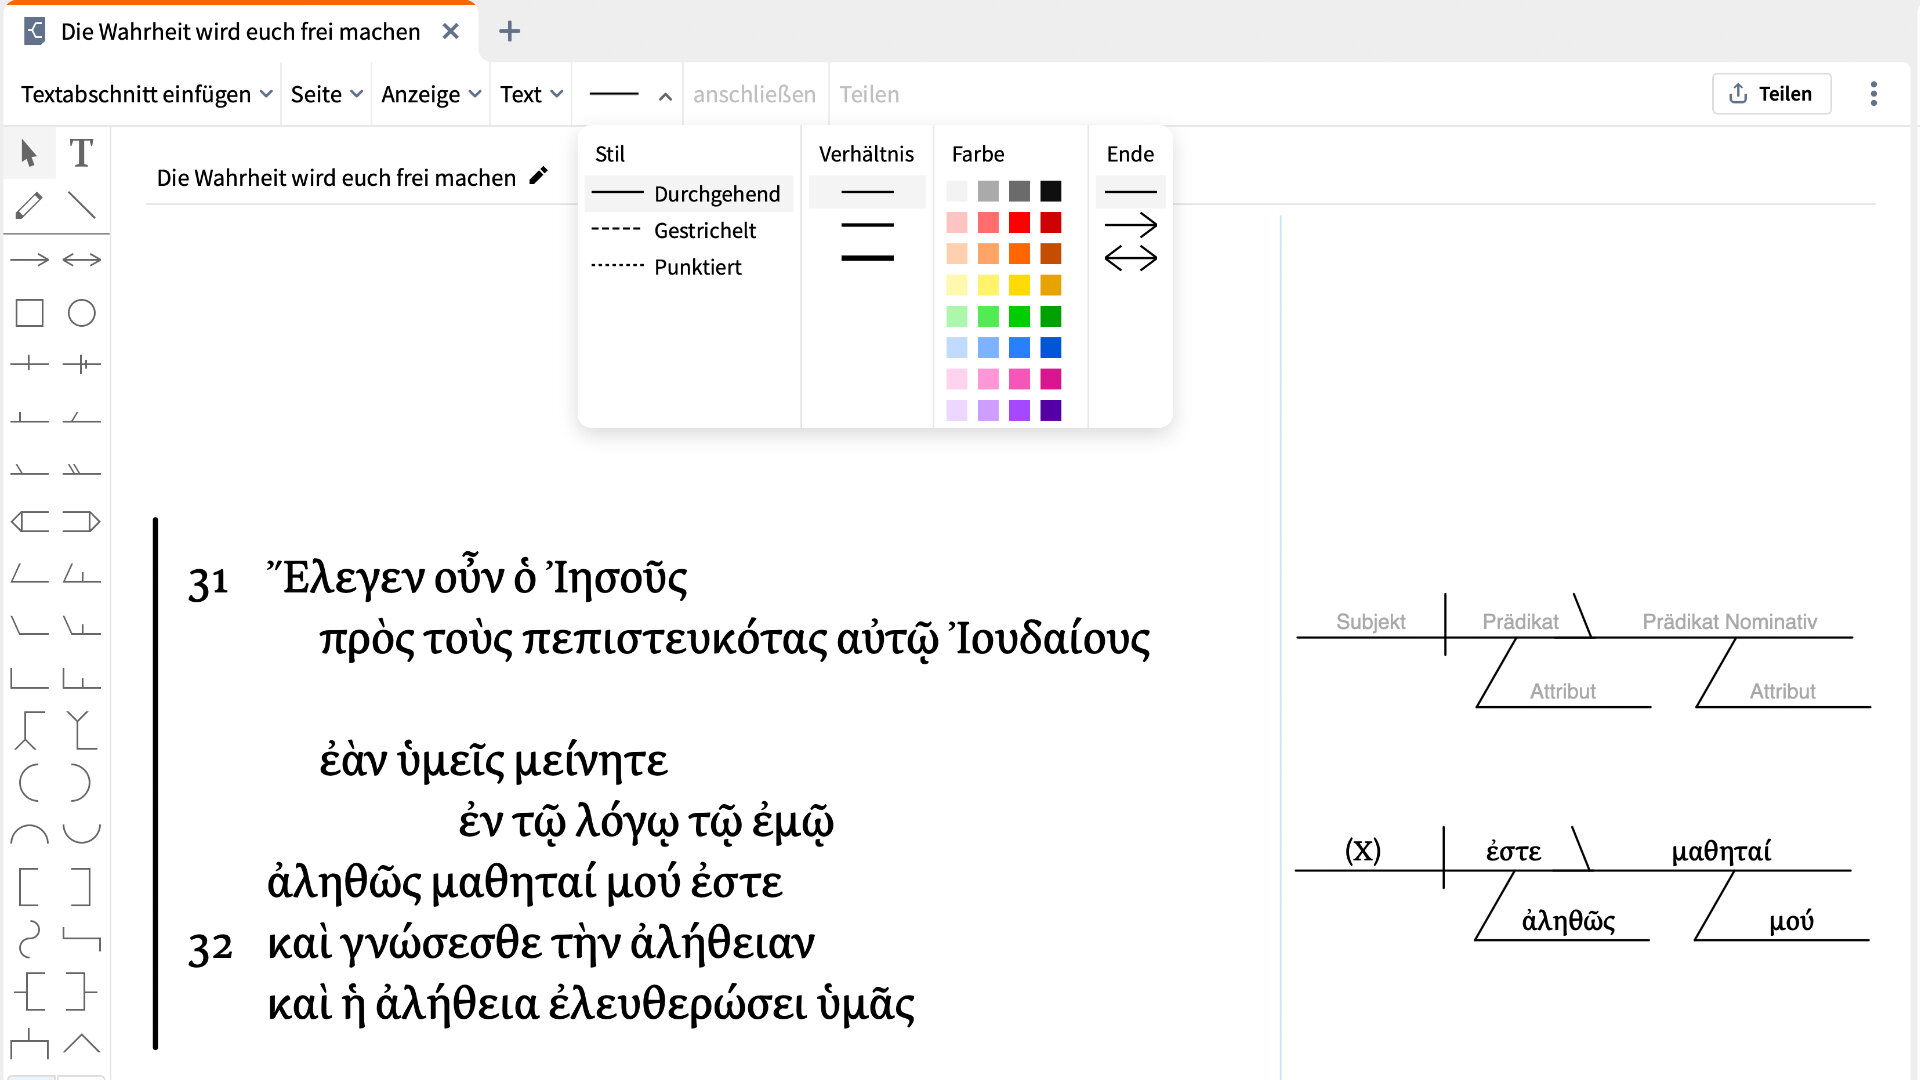The image size is (1920, 1080).
Task: Open the Seite dropdown menu
Action: coord(326,94)
